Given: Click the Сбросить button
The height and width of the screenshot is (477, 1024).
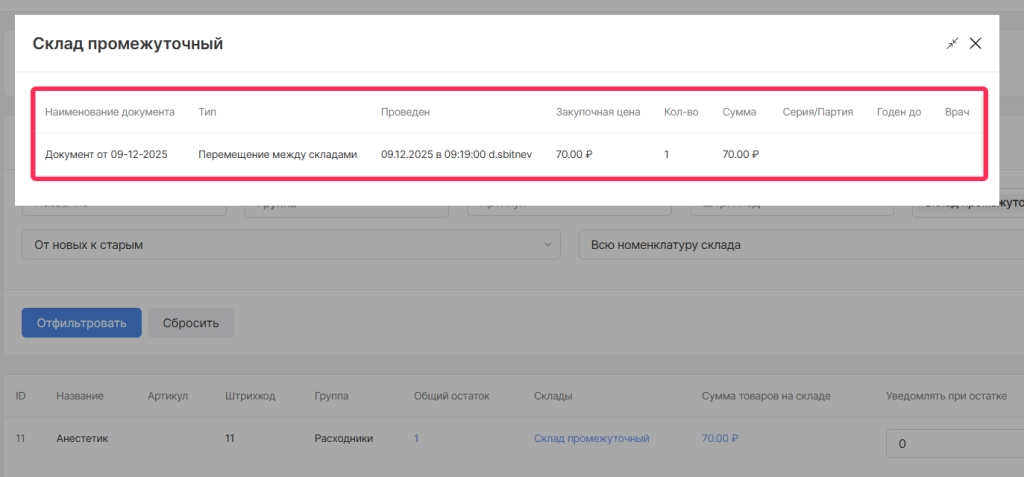Looking at the screenshot, I should point(190,323).
